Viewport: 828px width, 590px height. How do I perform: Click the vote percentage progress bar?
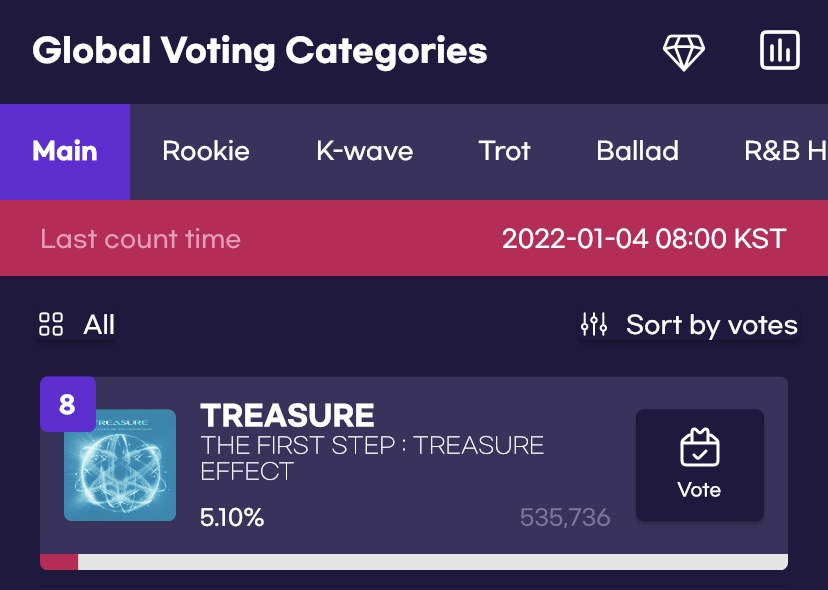click(x=413, y=562)
